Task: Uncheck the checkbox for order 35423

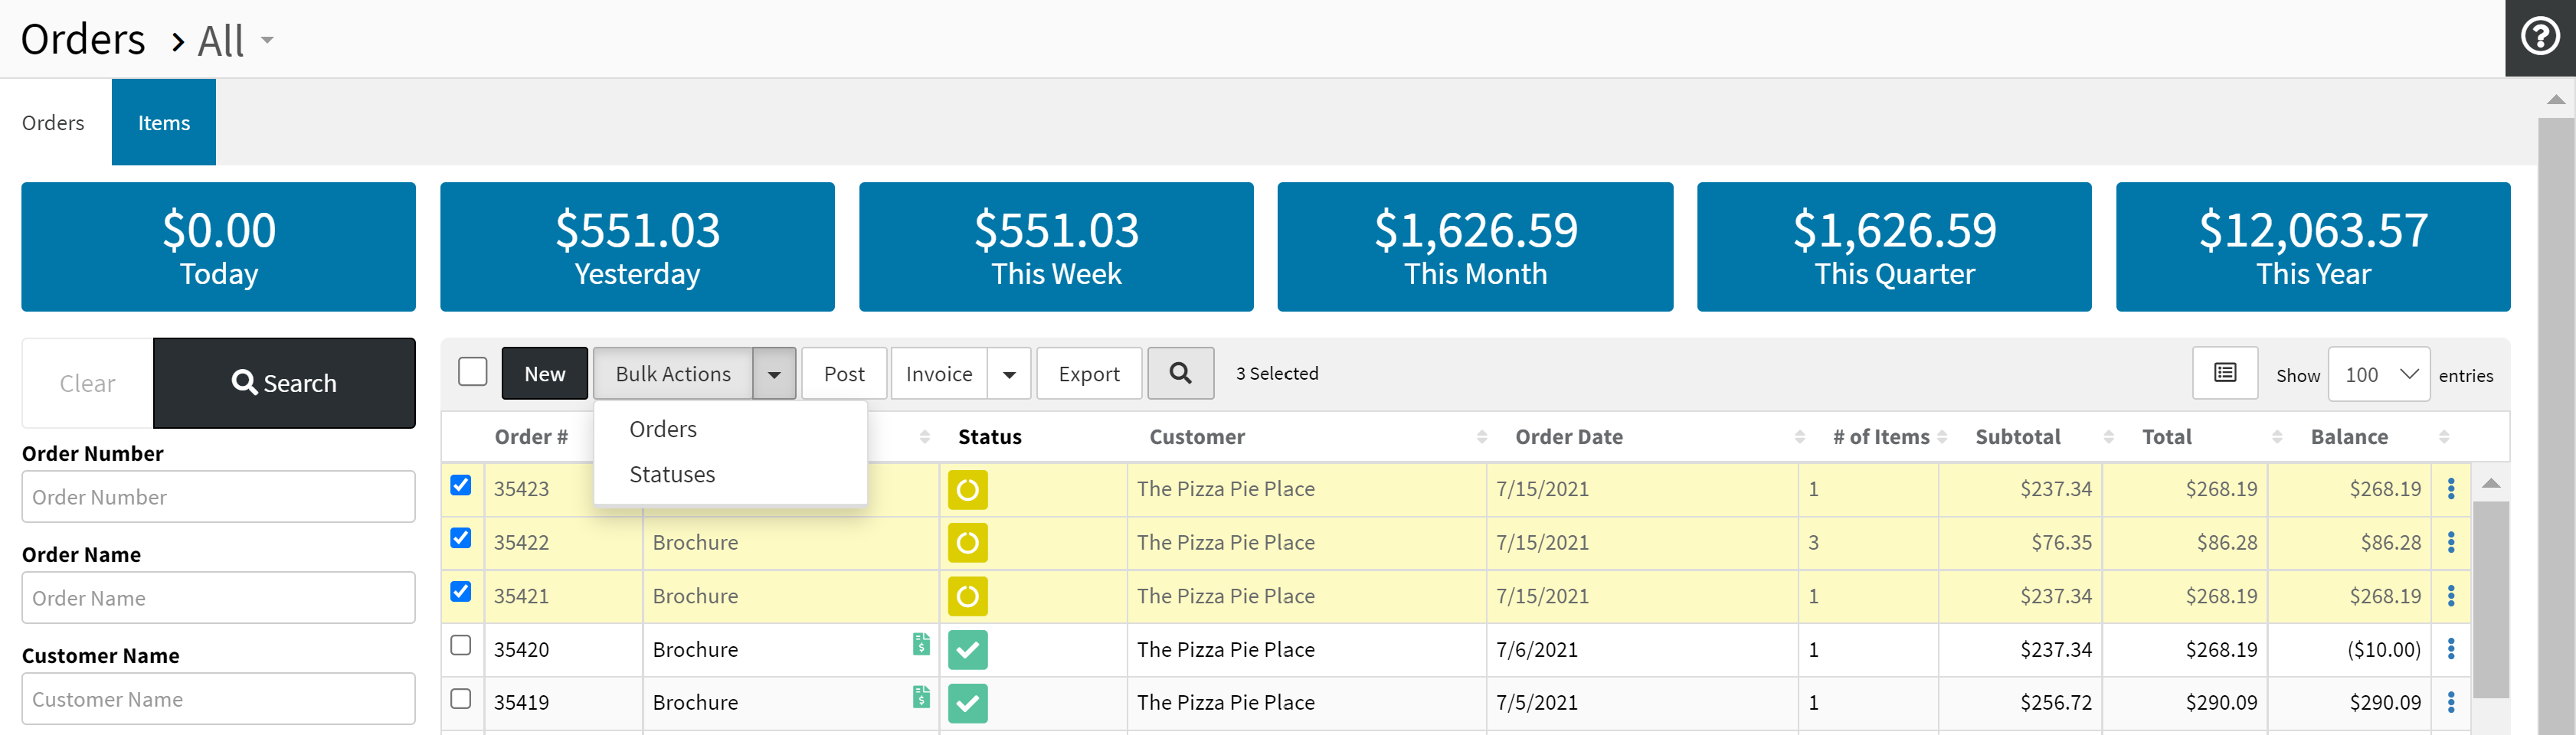Action: coord(460,485)
